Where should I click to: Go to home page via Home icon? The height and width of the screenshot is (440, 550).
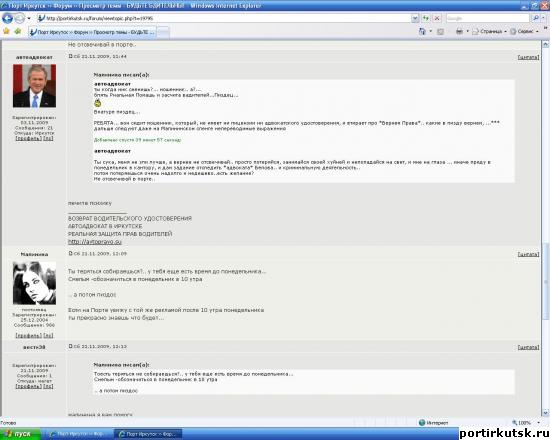pyautogui.click(x=422, y=32)
